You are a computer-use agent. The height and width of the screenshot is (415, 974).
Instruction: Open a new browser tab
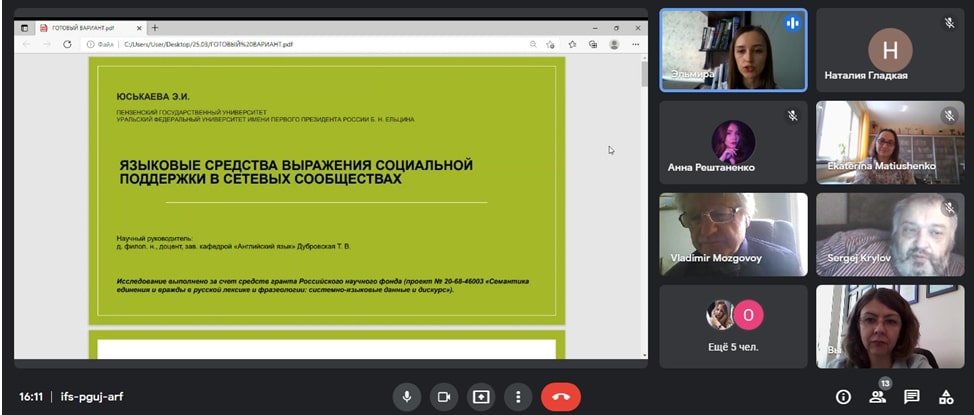154,28
